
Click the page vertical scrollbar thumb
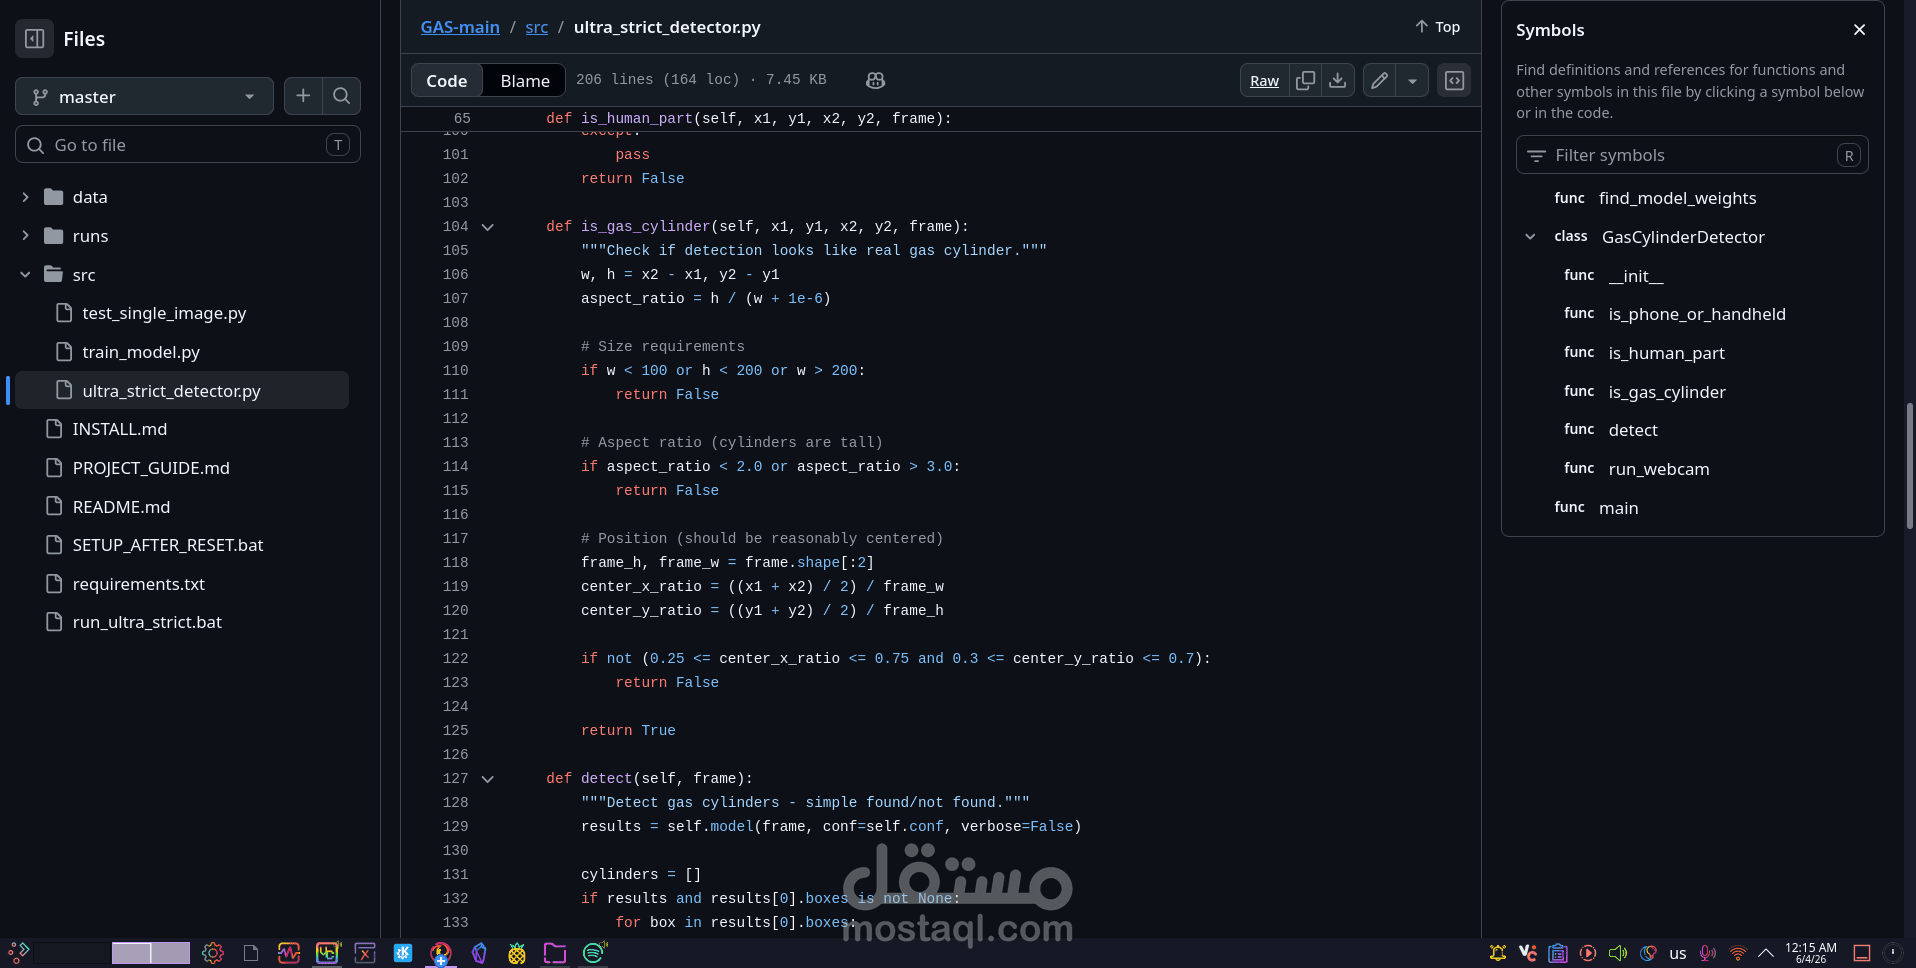tap(1909, 466)
